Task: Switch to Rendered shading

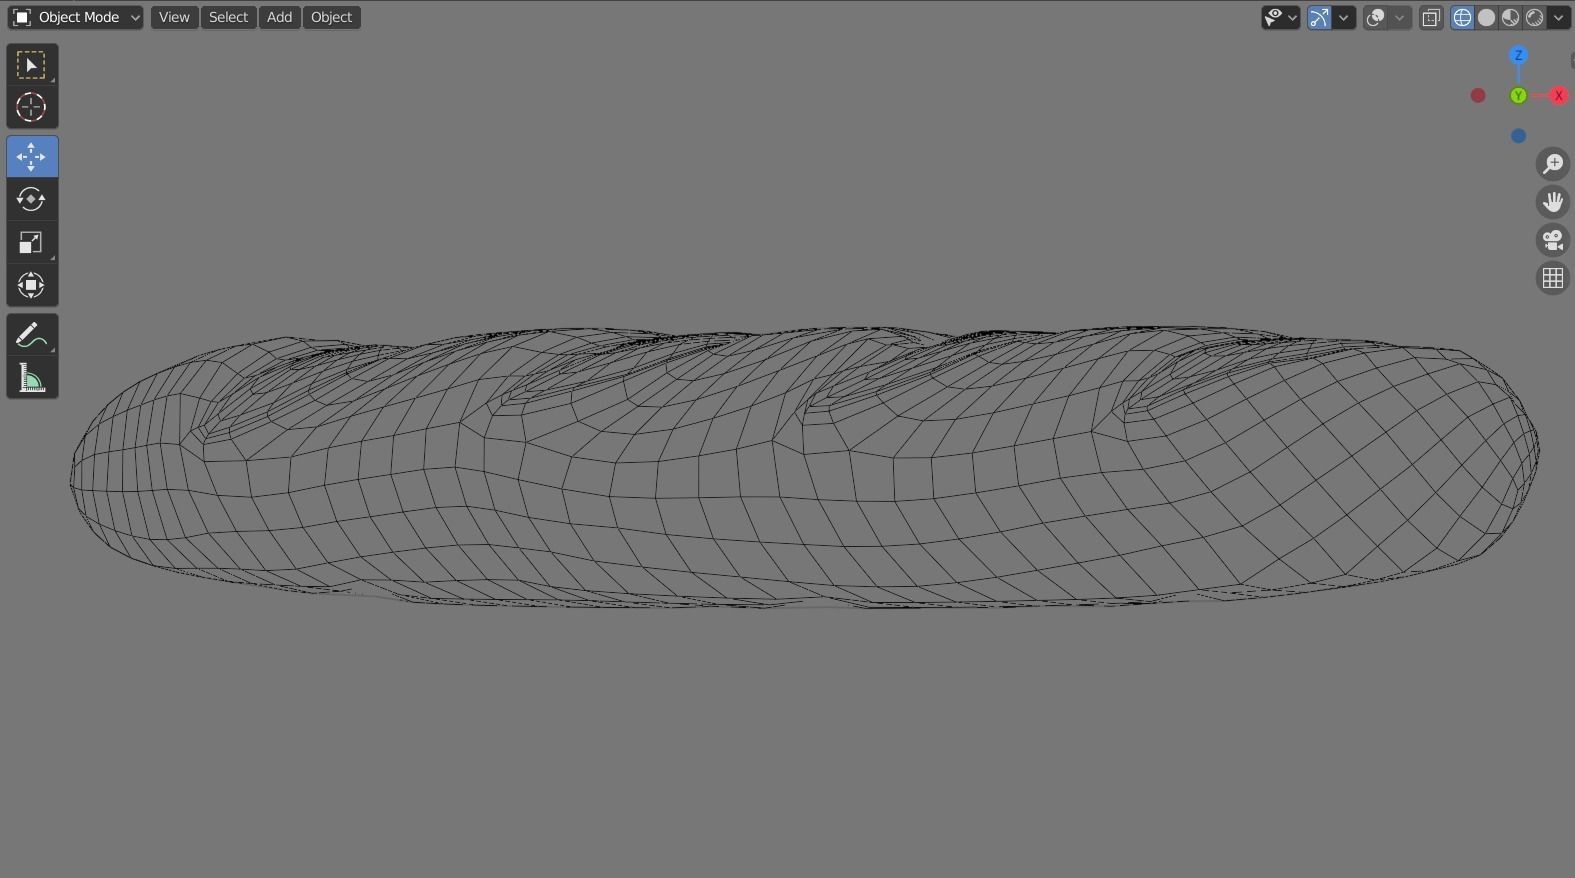Action: (x=1535, y=17)
